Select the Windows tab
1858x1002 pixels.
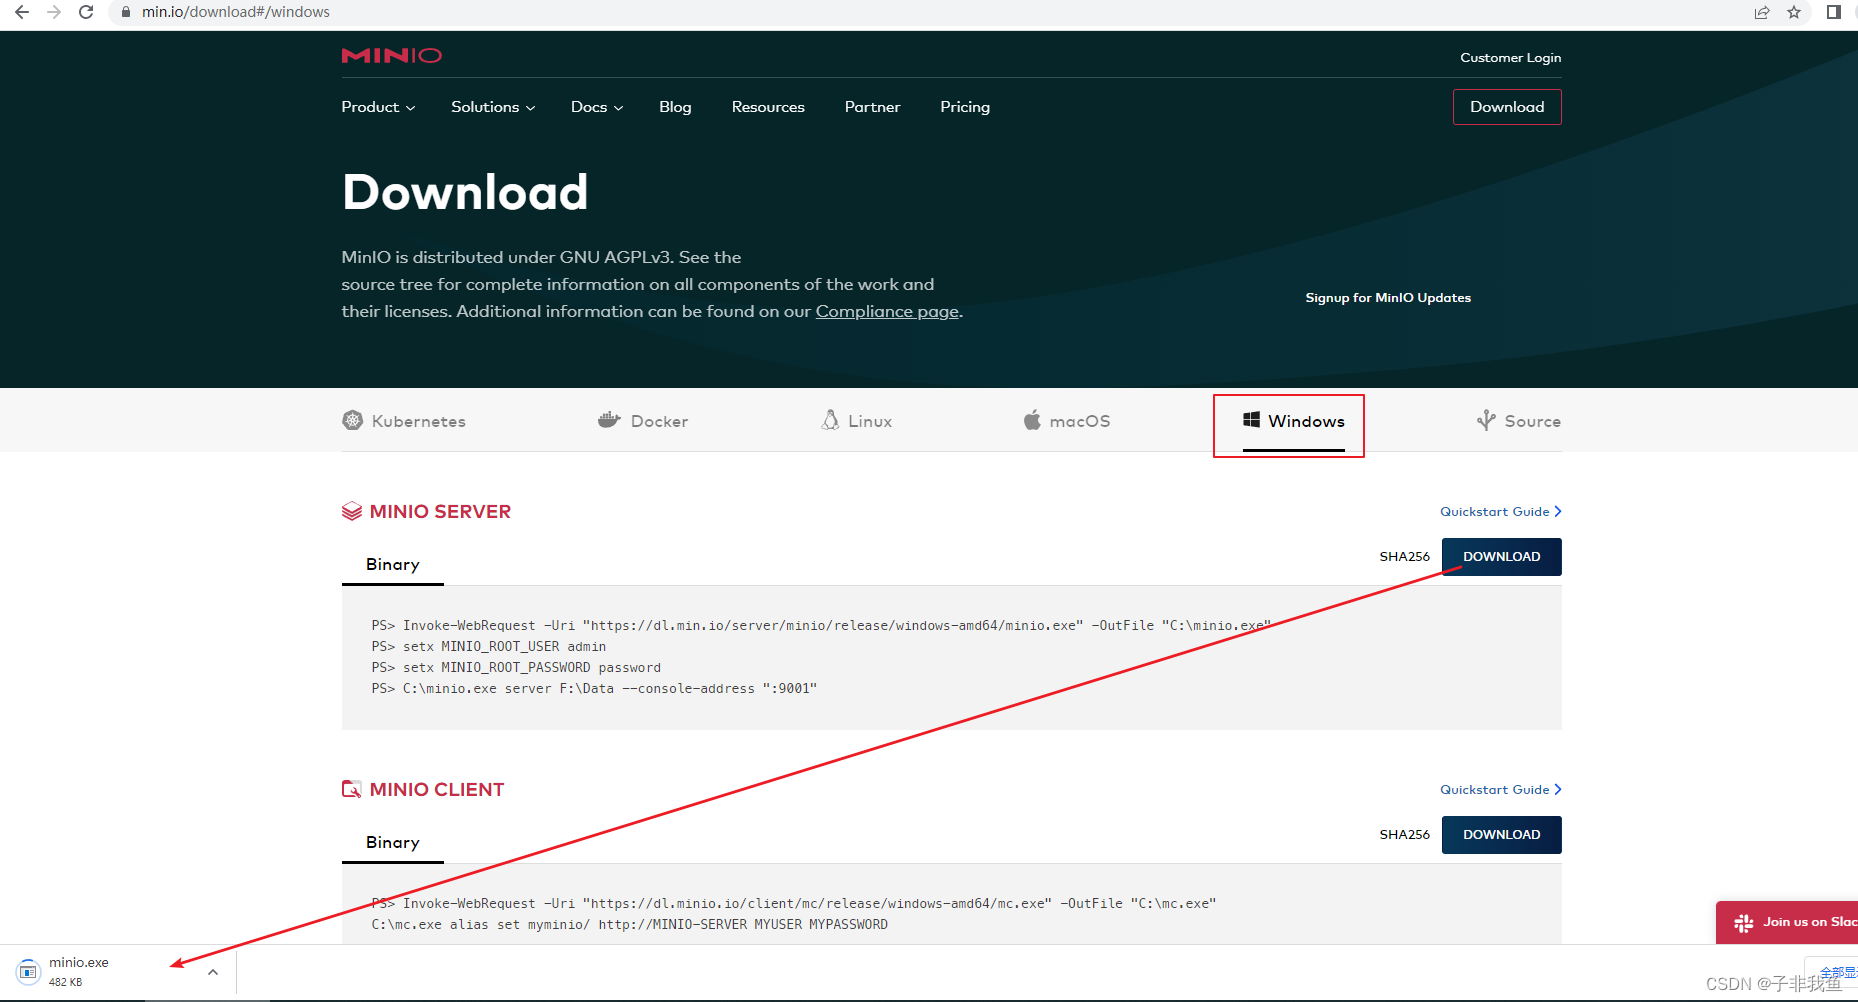coord(1294,421)
